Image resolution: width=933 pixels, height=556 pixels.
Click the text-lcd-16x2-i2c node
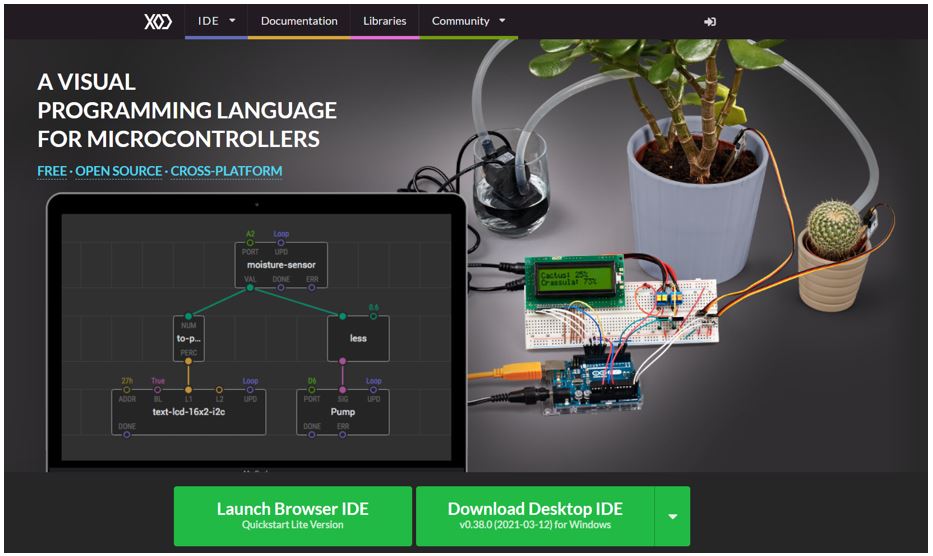(189, 412)
